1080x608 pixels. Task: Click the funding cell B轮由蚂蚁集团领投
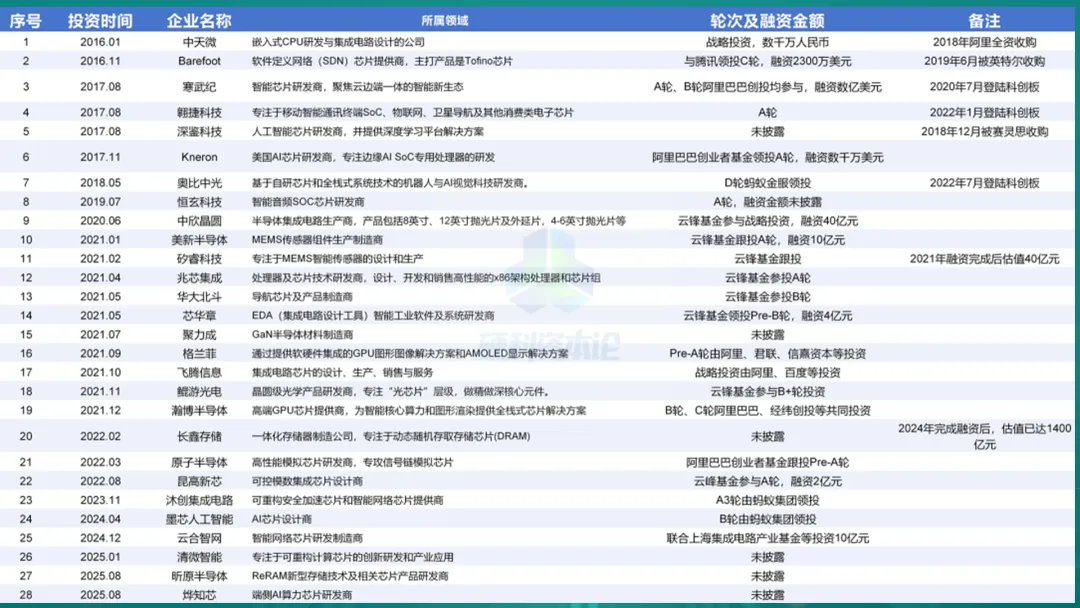click(767, 518)
